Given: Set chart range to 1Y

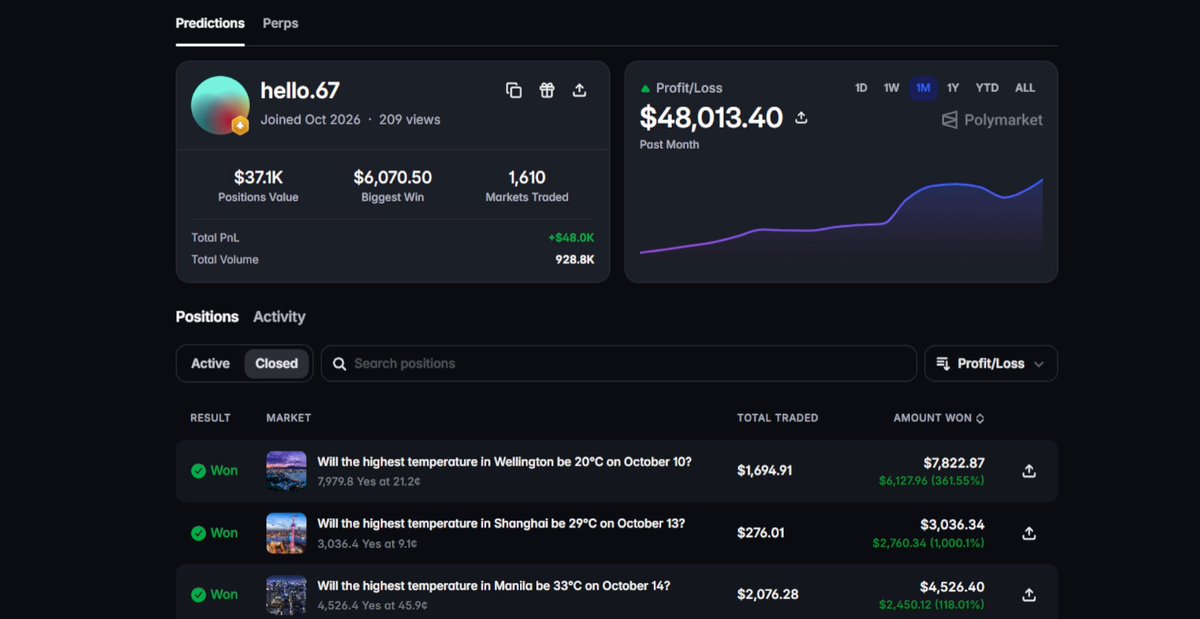Looking at the screenshot, I should point(953,88).
